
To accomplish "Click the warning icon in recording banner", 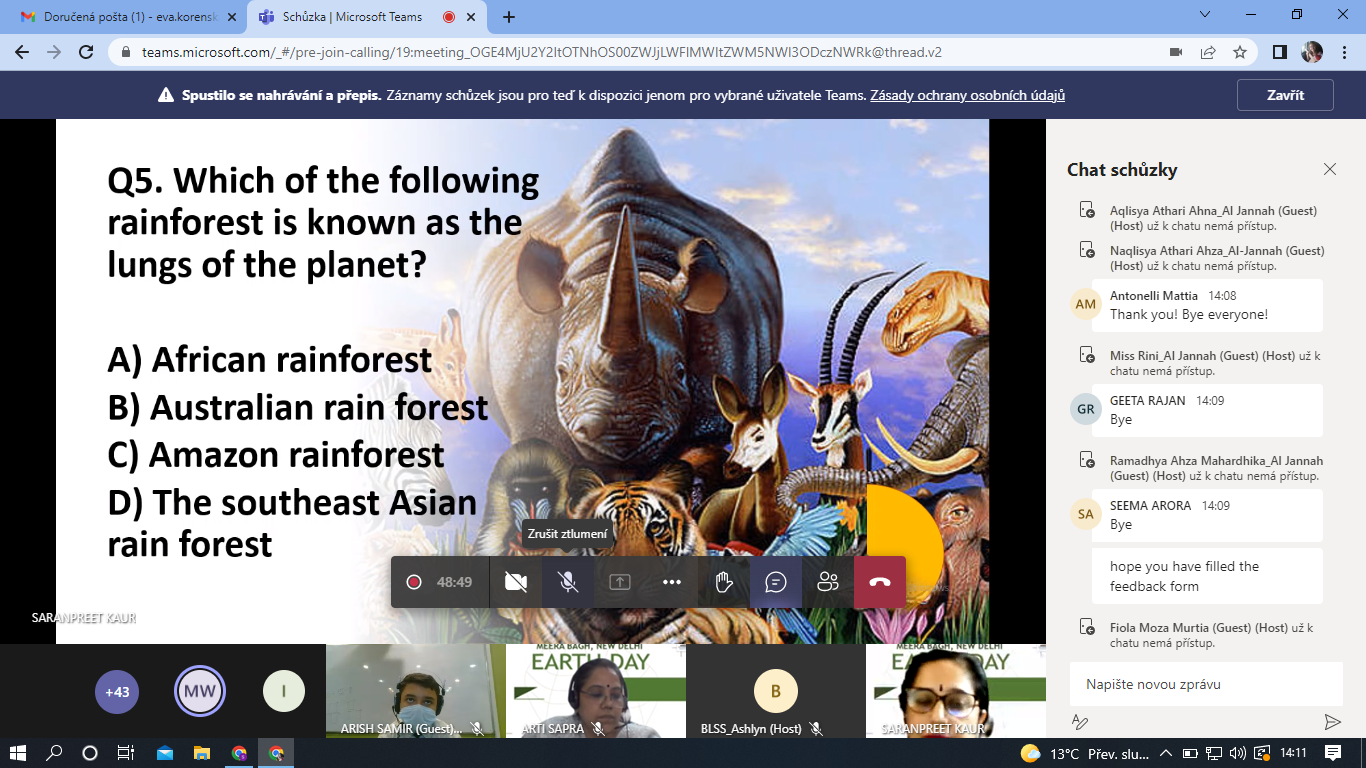I will [x=166, y=95].
